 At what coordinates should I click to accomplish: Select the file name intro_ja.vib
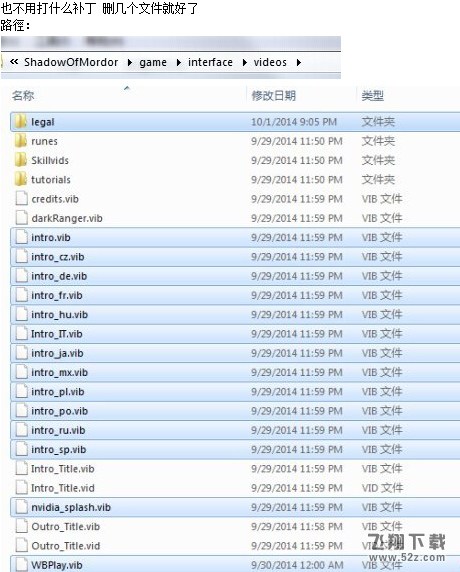point(57,353)
